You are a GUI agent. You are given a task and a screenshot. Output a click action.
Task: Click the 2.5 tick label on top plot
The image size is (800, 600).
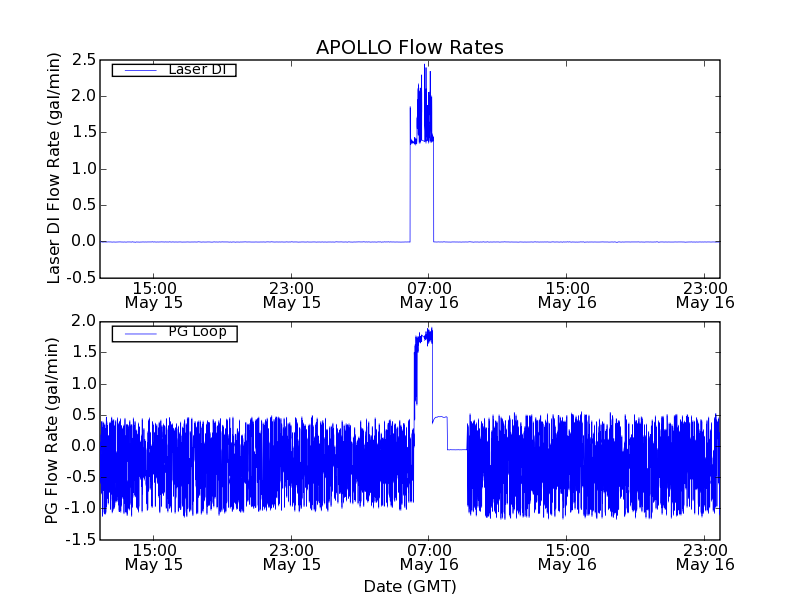(x=83, y=60)
